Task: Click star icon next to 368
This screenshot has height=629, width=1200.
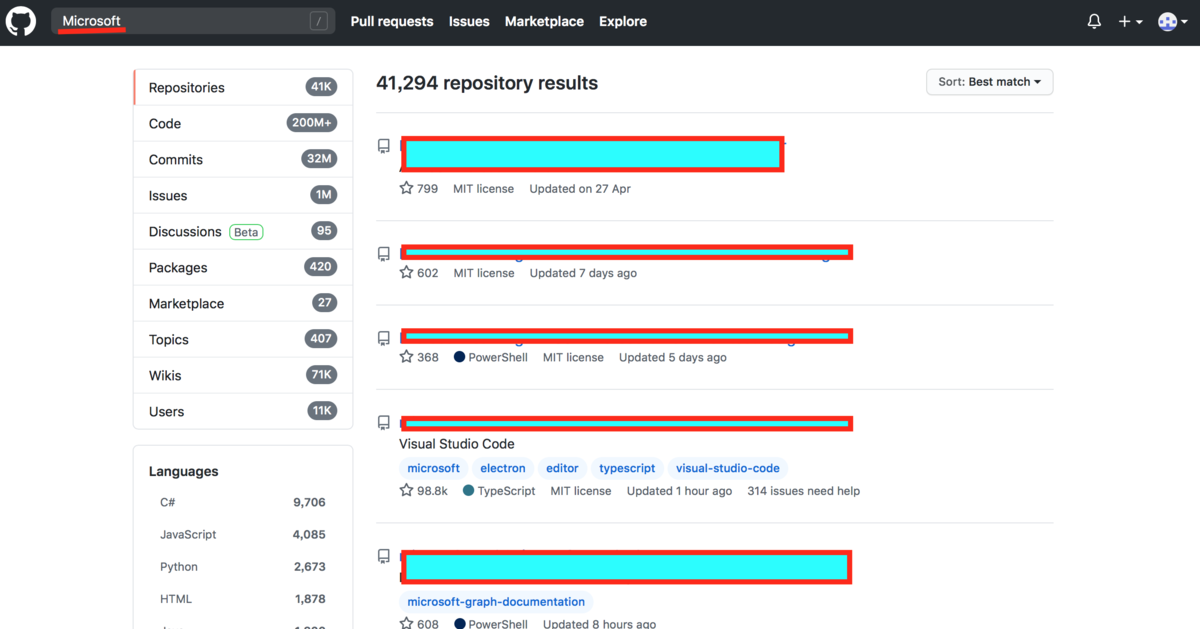Action: click(x=406, y=357)
